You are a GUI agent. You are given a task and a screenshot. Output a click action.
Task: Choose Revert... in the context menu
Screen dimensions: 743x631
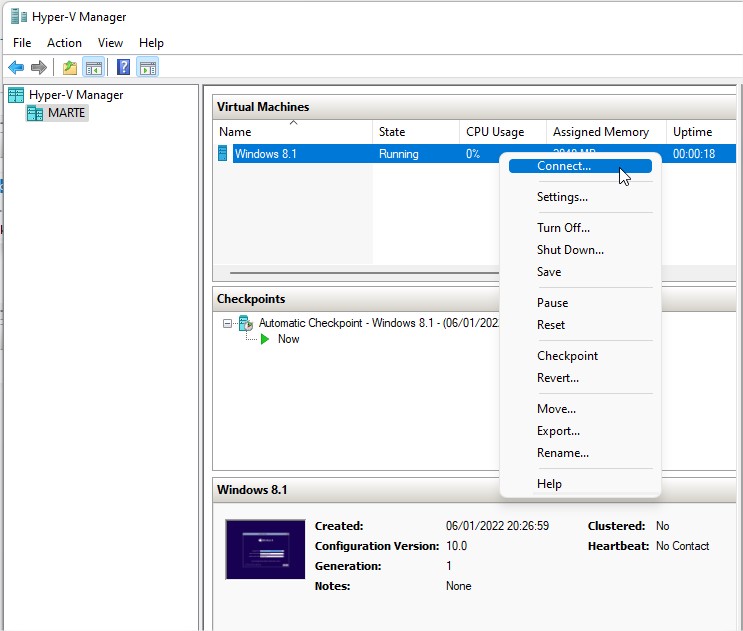[580, 378]
